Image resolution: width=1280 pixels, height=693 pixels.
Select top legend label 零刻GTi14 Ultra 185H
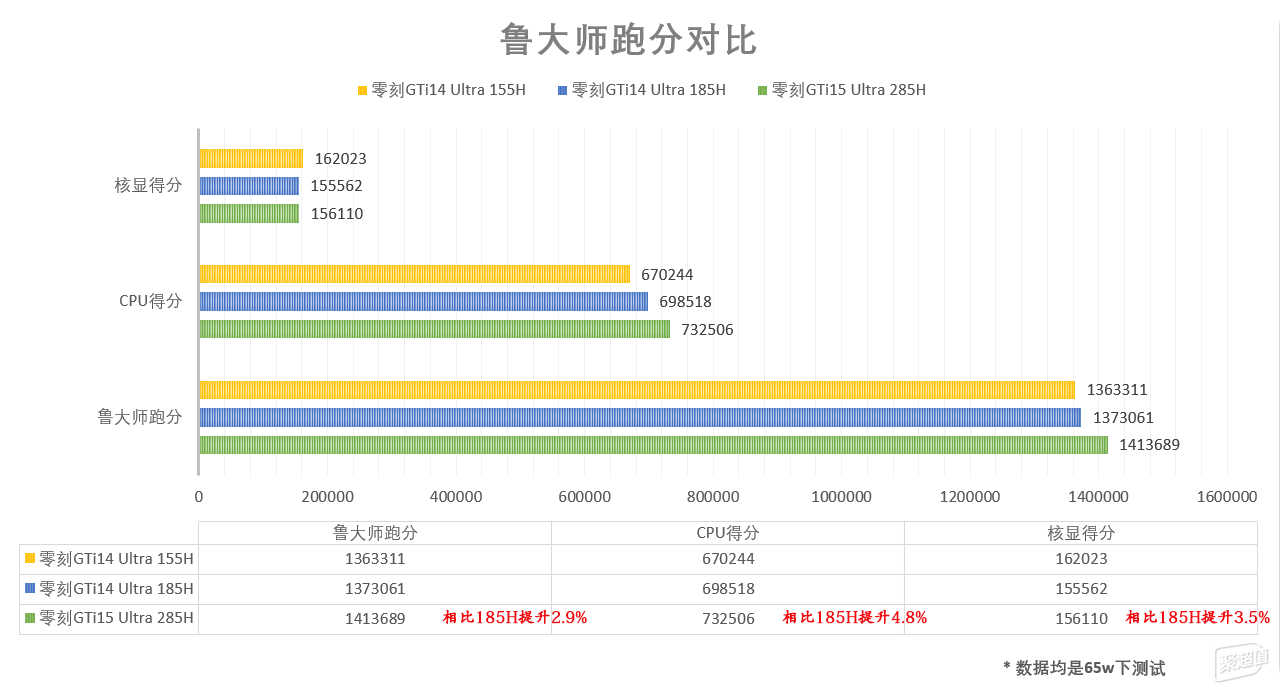coord(648,90)
